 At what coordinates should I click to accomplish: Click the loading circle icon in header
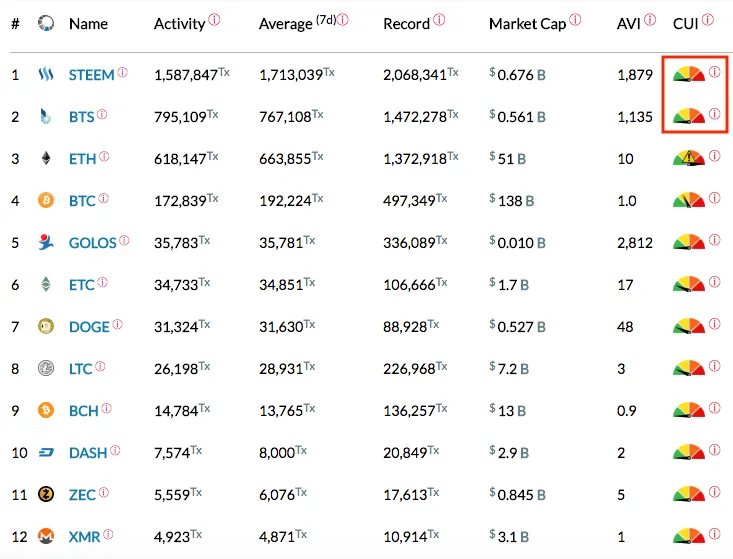(x=46, y=23)
